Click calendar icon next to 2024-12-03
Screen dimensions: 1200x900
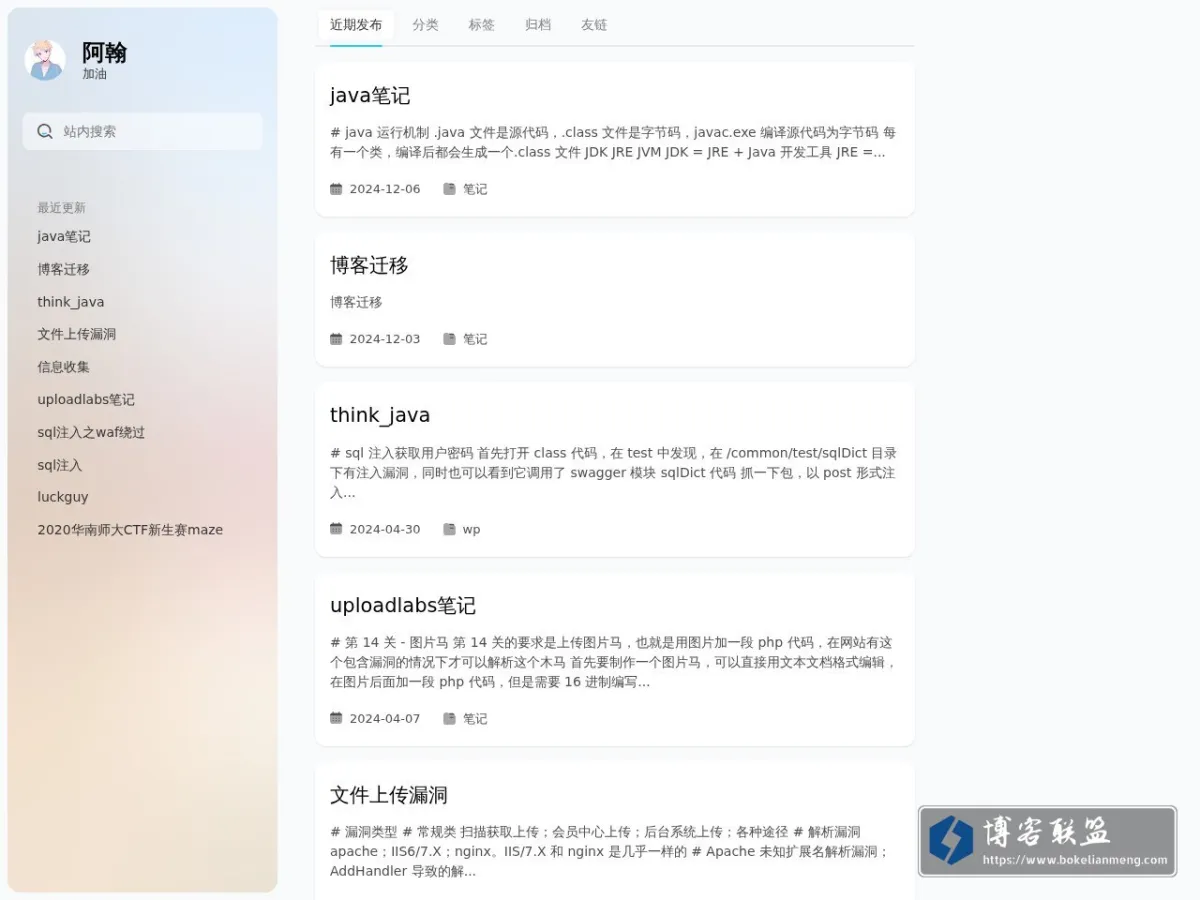(x=336, y=339)
